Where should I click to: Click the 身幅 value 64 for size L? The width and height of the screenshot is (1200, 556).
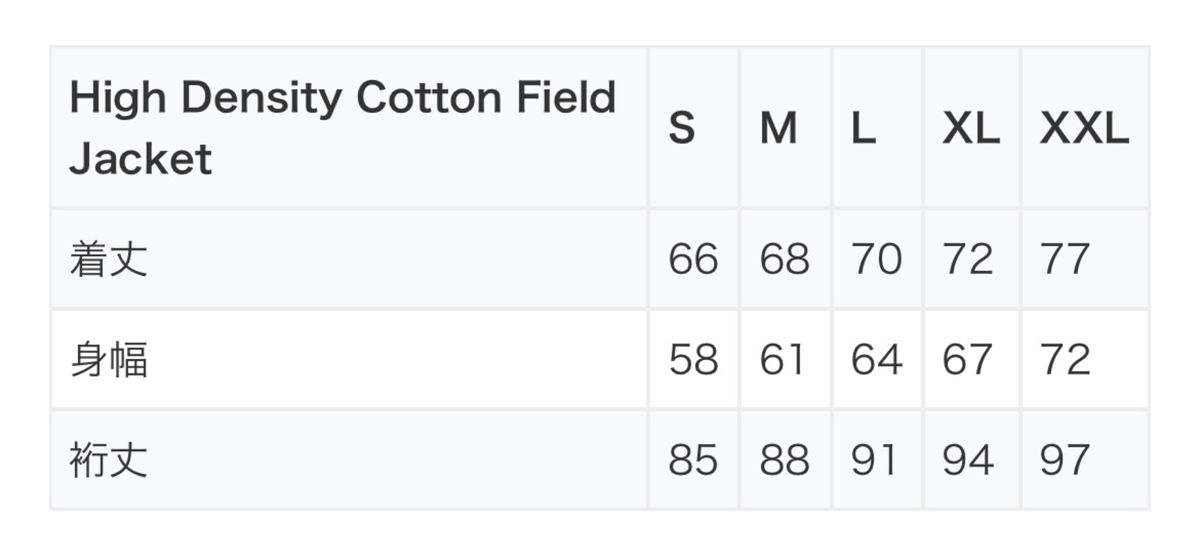(x=876, y=359)
